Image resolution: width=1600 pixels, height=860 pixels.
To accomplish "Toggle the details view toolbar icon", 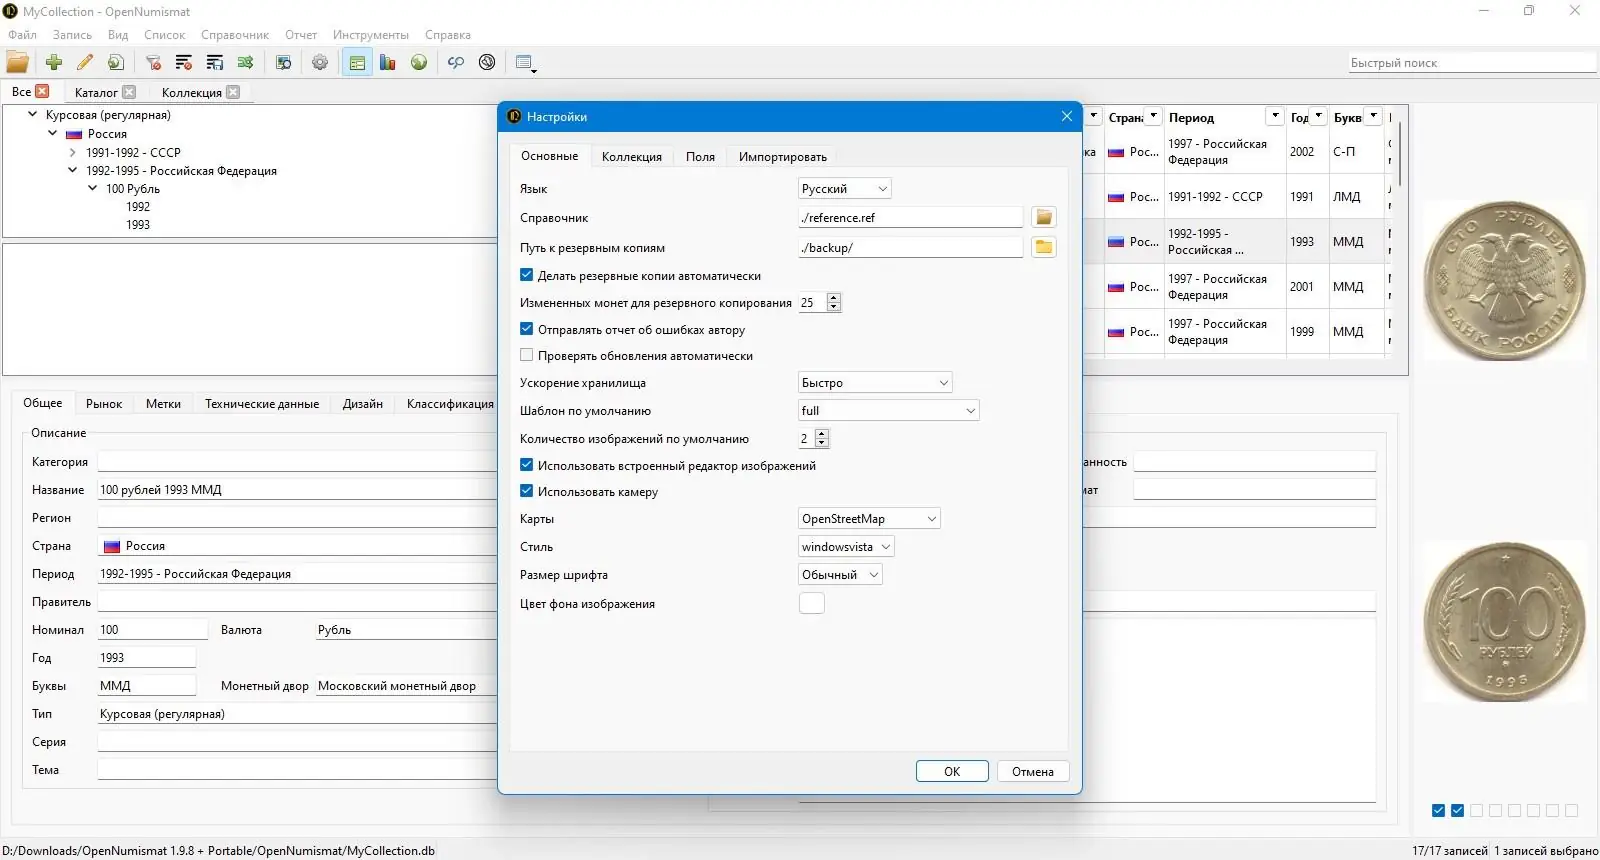I will point(357,62).
